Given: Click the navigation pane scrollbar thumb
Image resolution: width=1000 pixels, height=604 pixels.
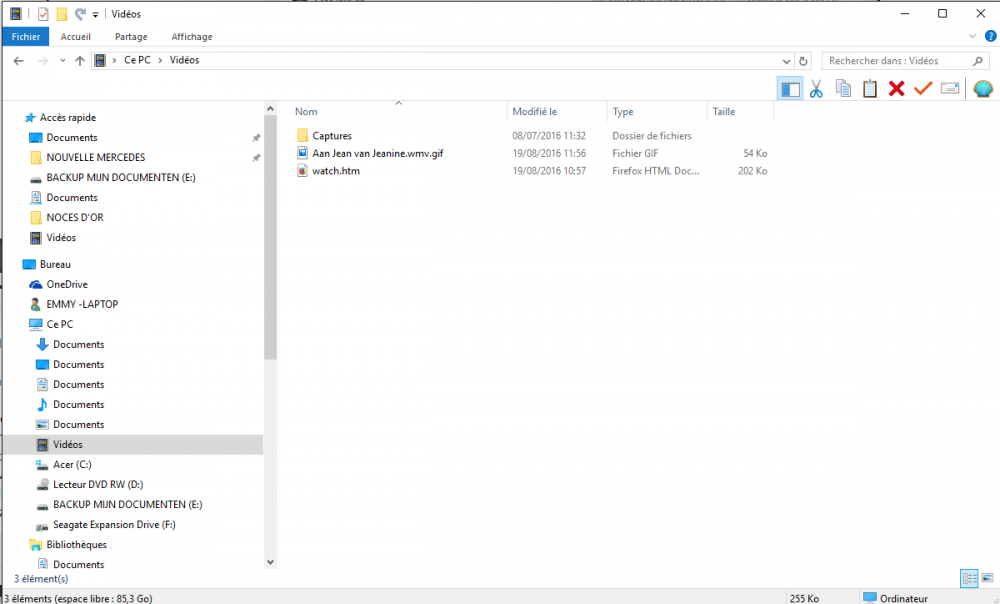Looking at the screenshot, I should pos(270,239).
